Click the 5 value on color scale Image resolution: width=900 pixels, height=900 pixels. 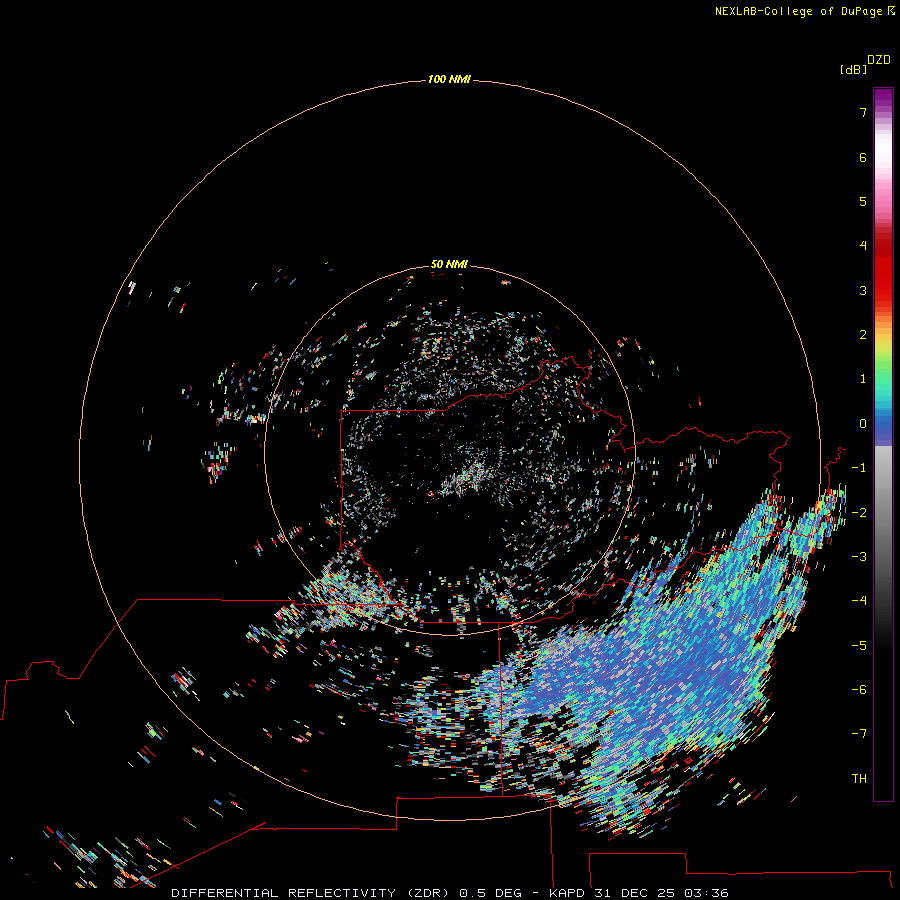point(863,201)
